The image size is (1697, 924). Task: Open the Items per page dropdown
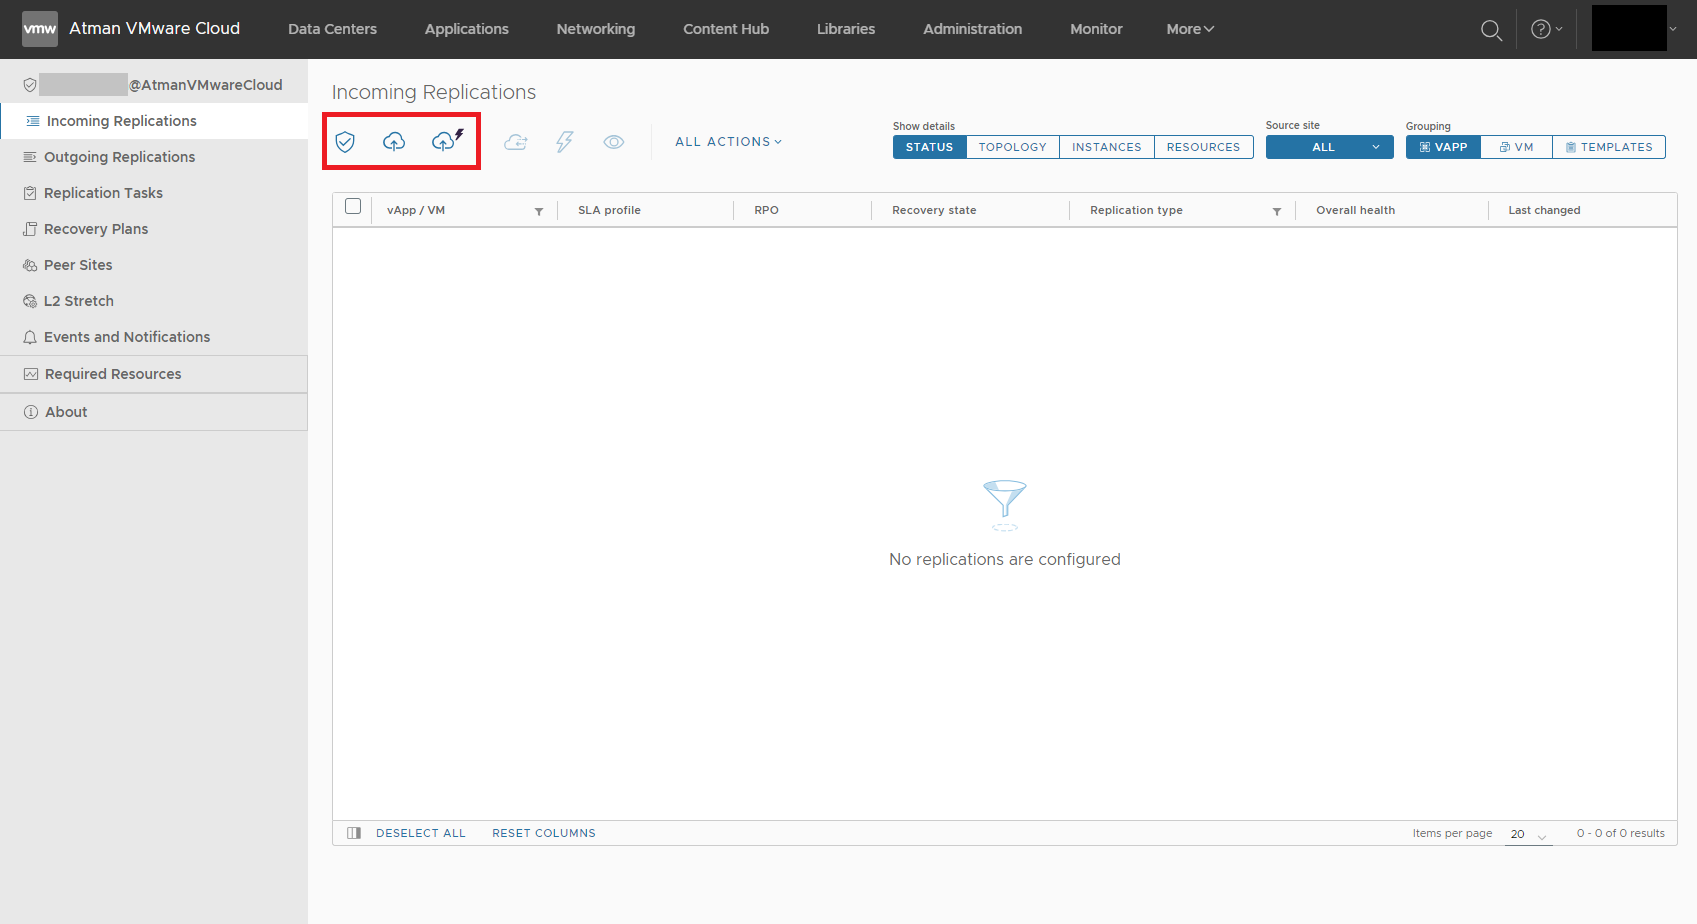pos(1528,834)
